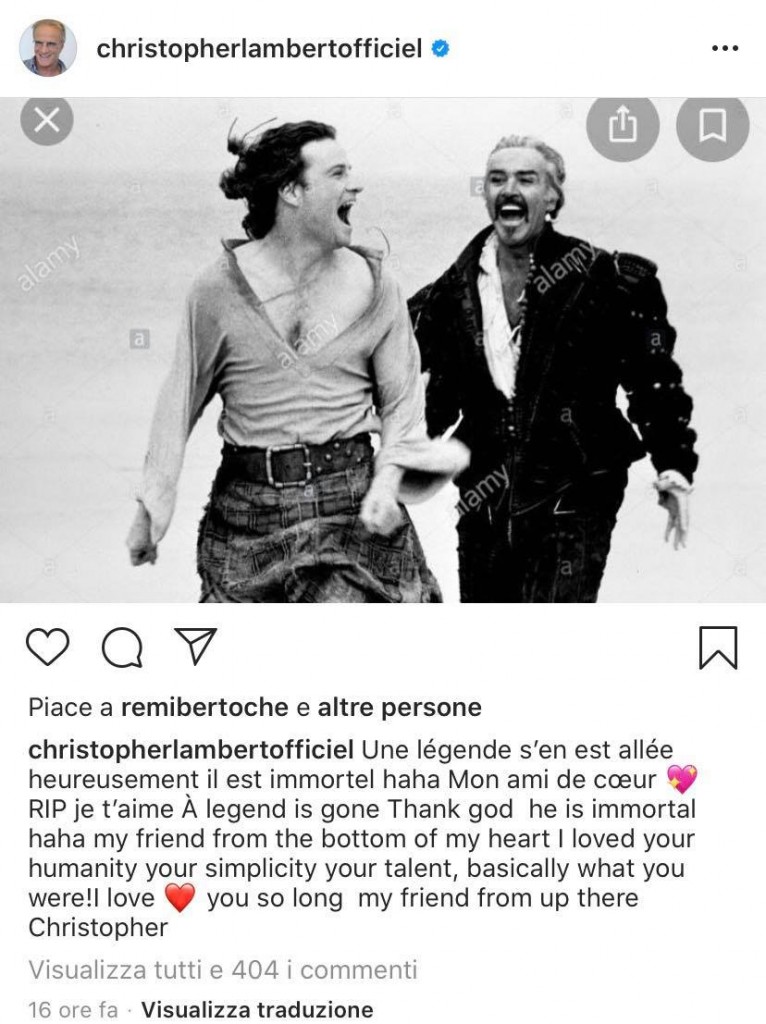Screen dimensions: 766x1024
Task: Tap the sparkling pink heart emoji
Action: (682, 779)
